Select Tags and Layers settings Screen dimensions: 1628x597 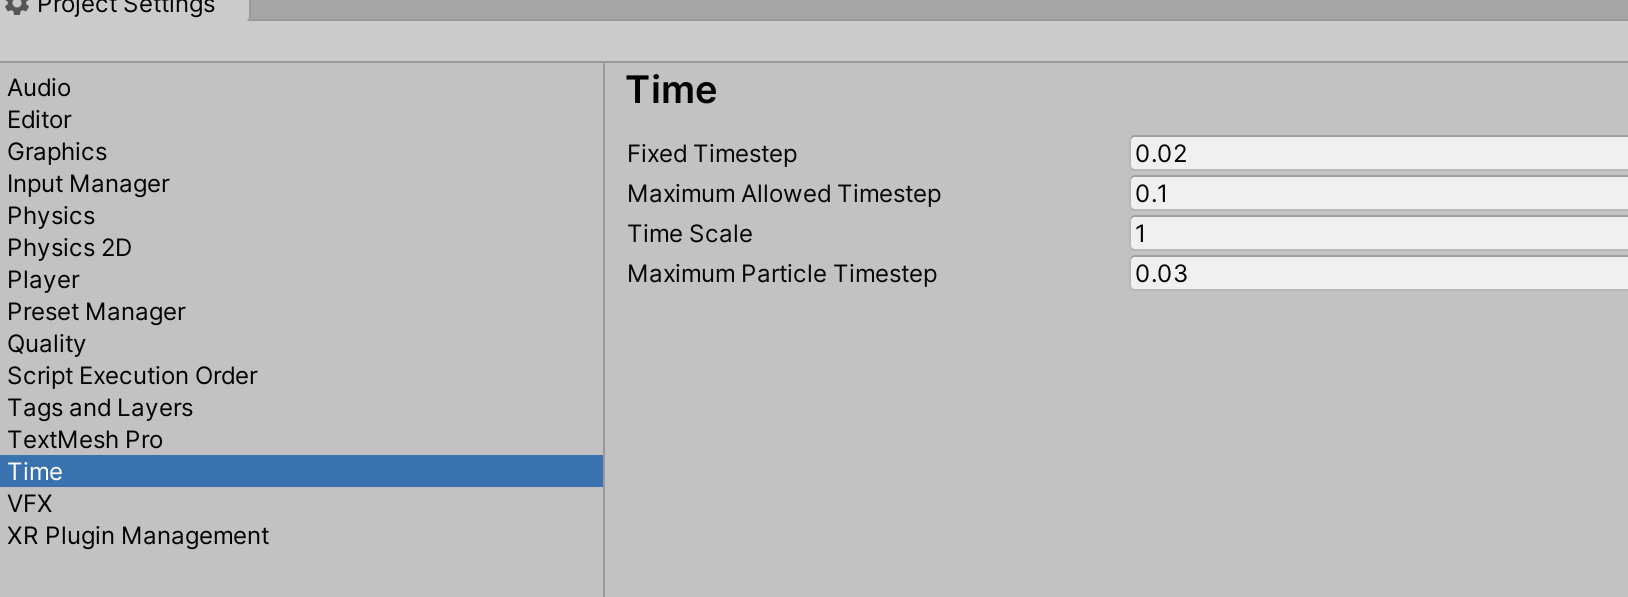click(100, 408)
